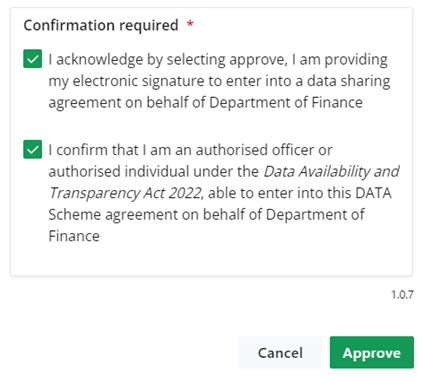Untick the authorised officer confirmation checkbox

(33, 149)
